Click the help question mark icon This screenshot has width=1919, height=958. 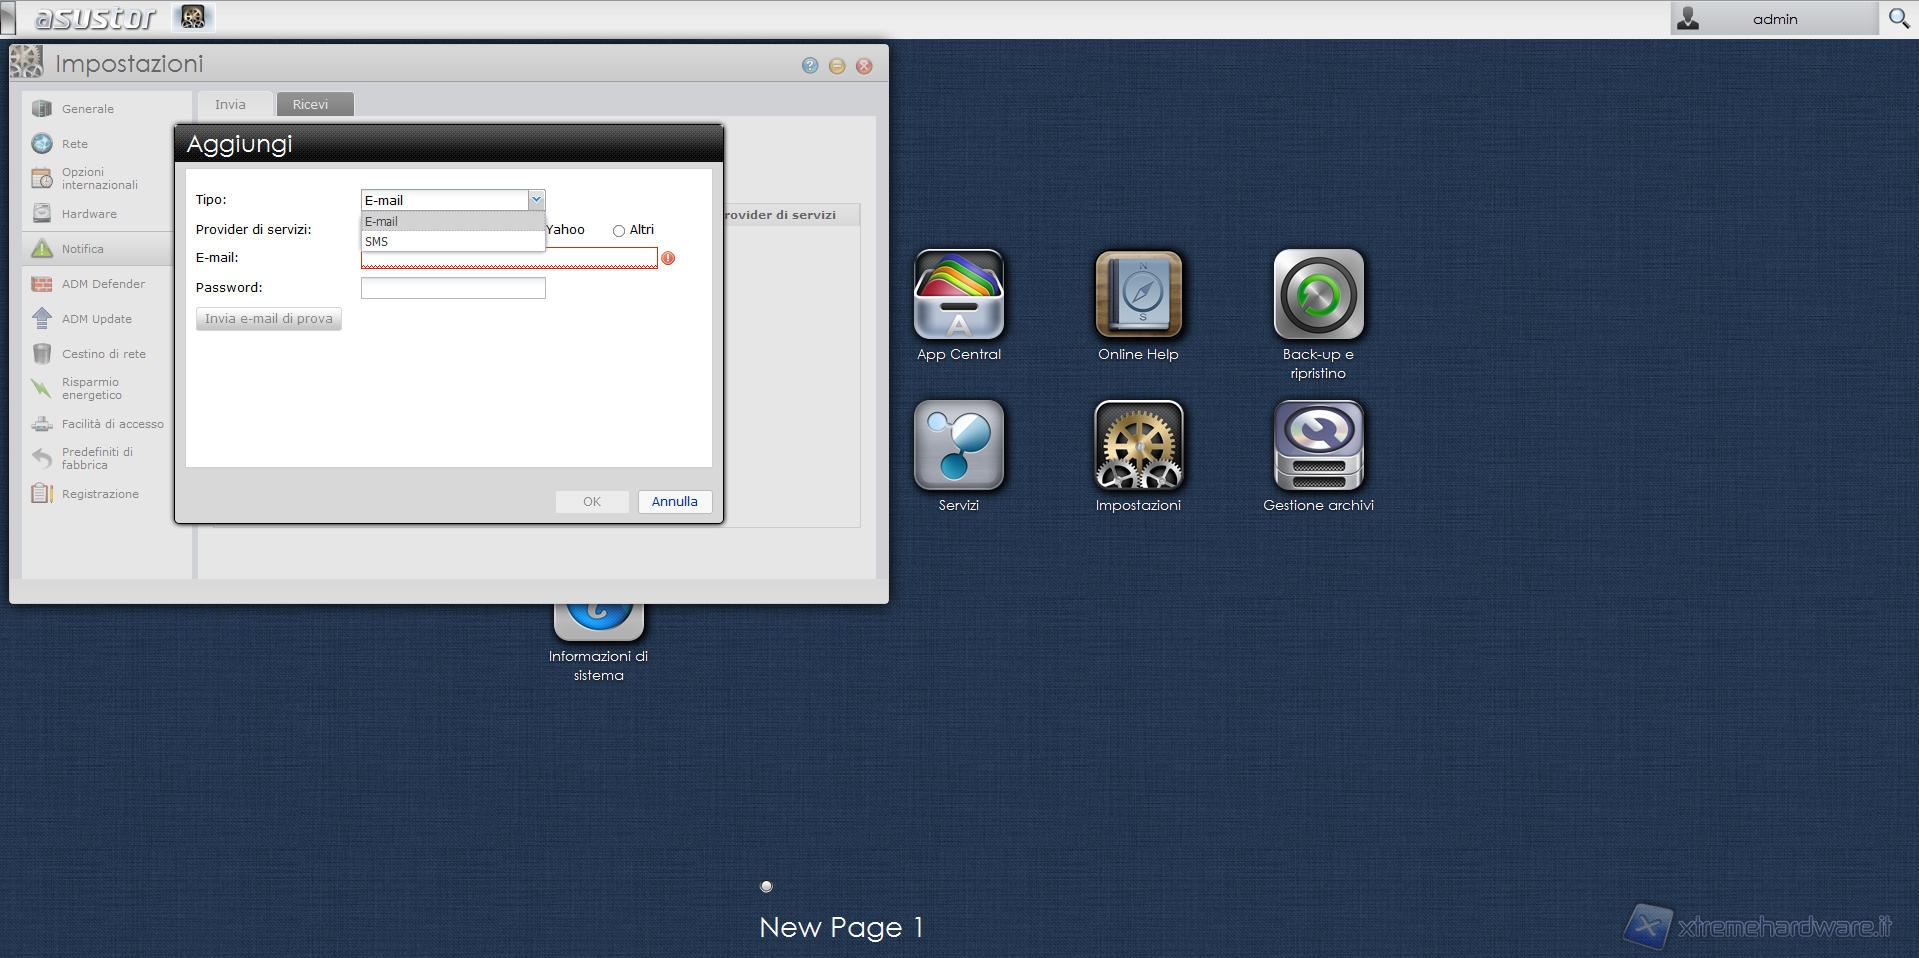pos(810,66)
